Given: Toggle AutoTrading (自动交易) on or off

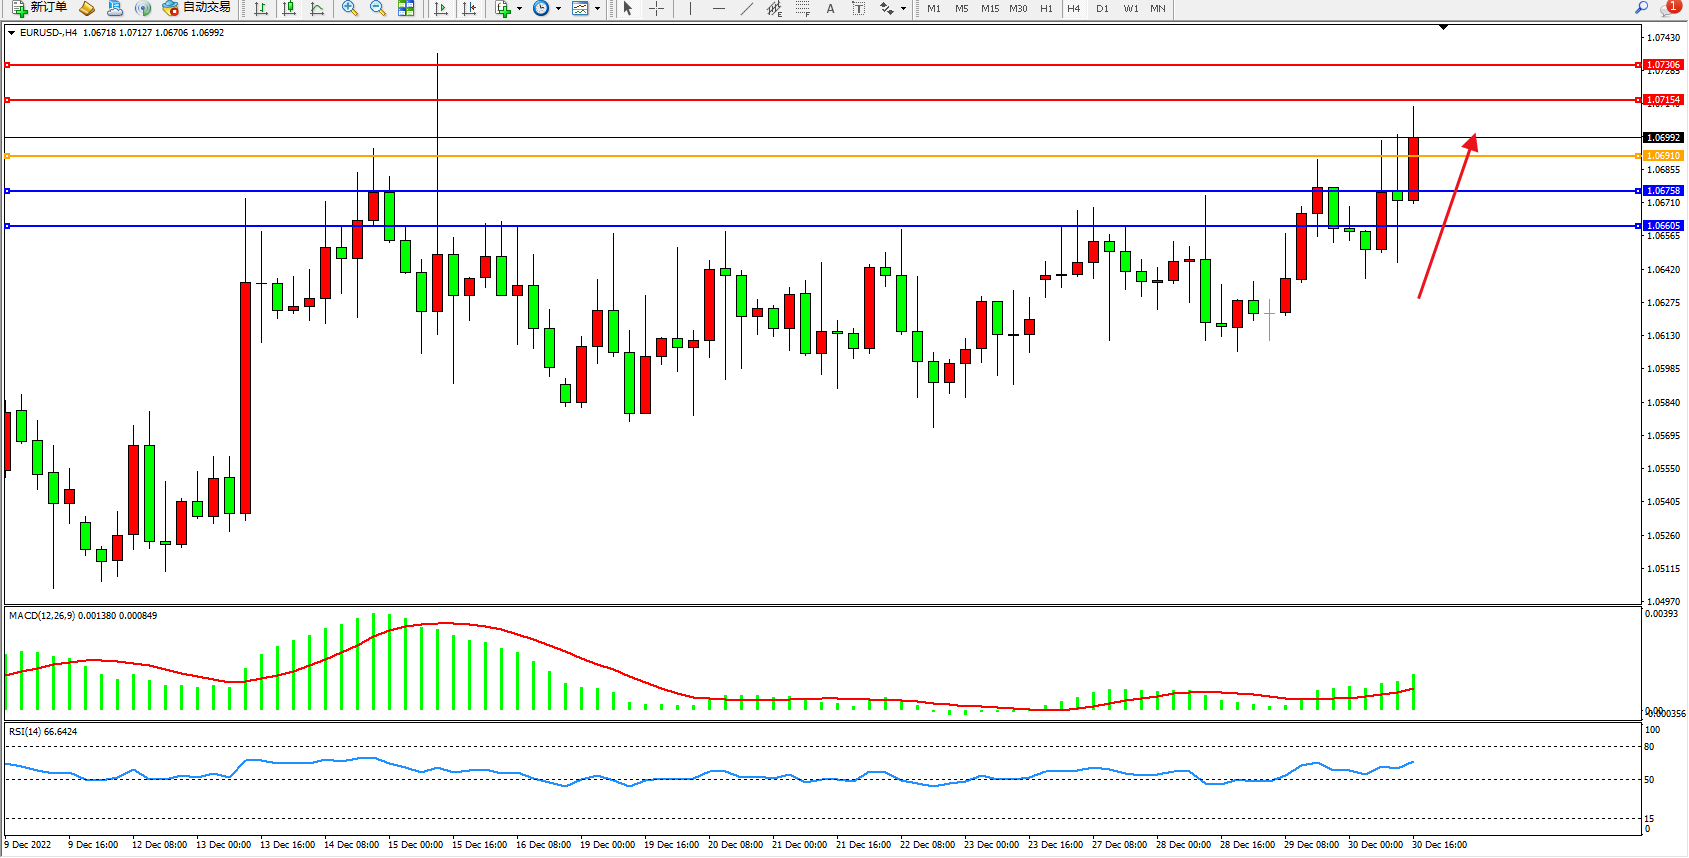Looking at the screenshot, I should point(197,8).
